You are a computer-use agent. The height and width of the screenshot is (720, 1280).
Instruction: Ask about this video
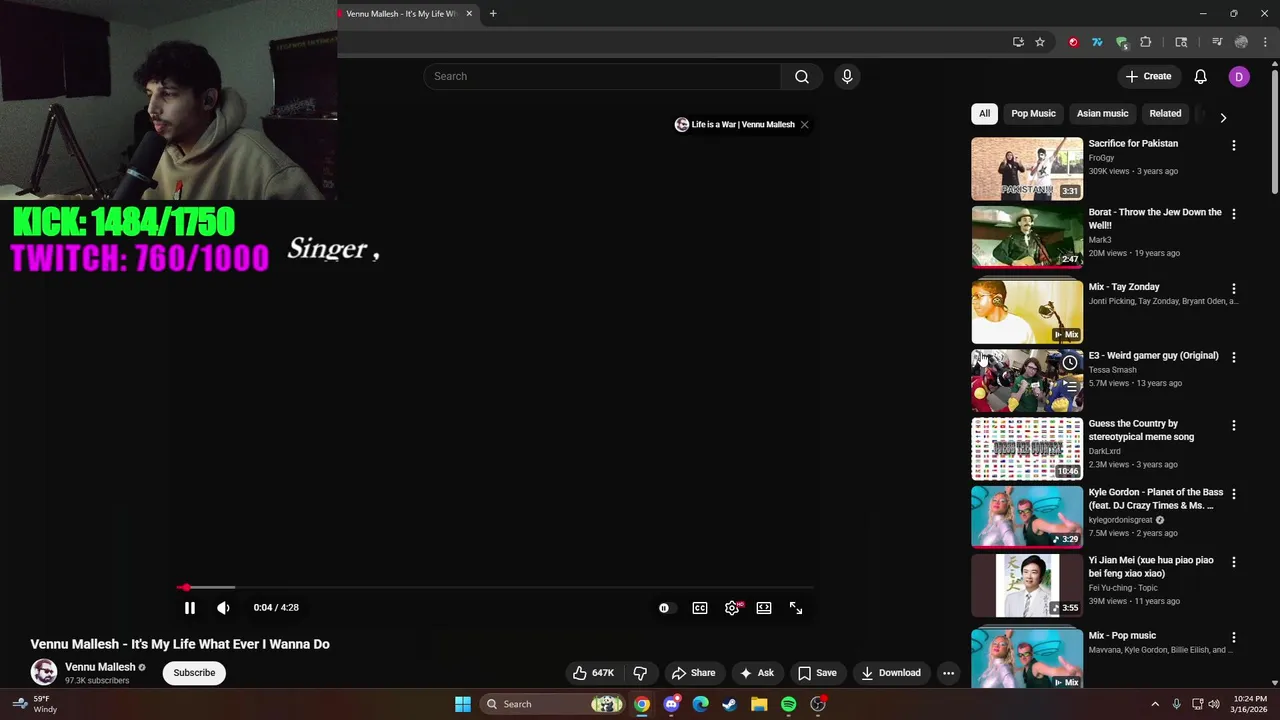point(756,673)
